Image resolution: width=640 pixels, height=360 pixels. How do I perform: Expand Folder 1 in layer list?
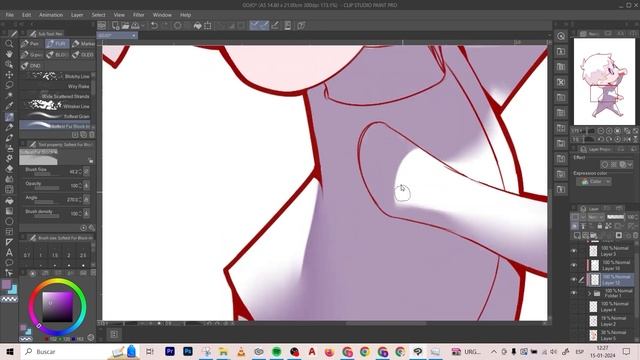(x=589, y=293)
